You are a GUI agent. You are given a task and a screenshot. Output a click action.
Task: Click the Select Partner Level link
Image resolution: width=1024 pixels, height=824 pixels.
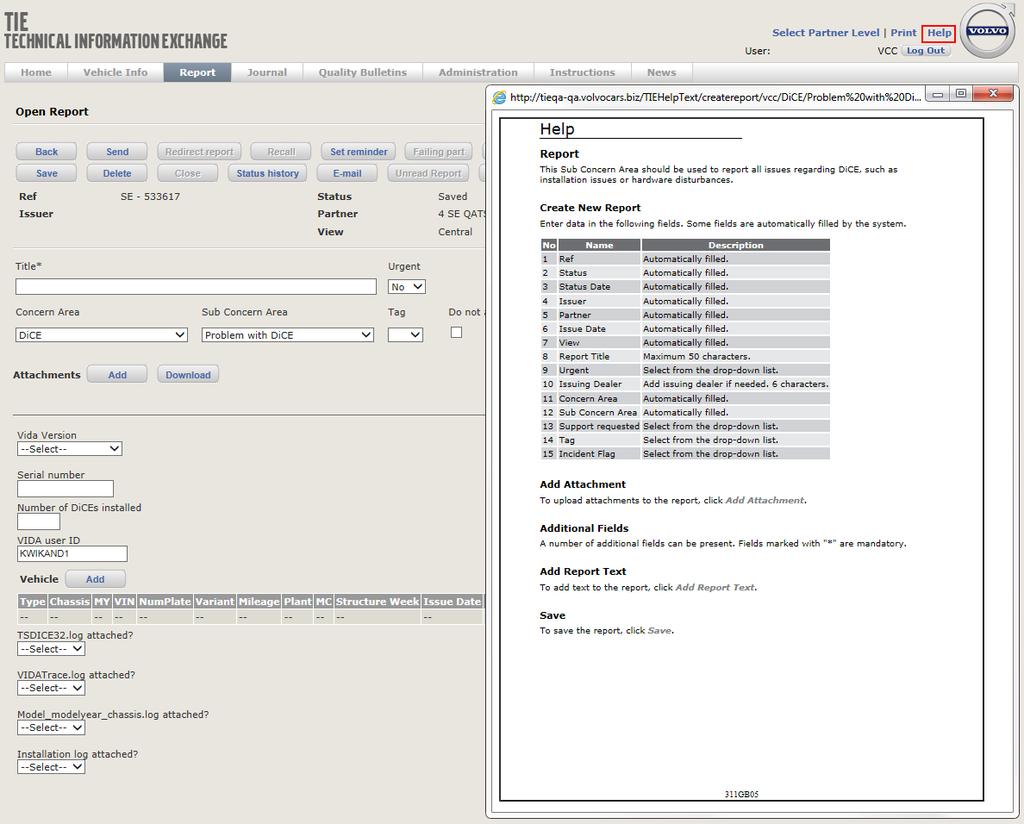click(825, 33)
